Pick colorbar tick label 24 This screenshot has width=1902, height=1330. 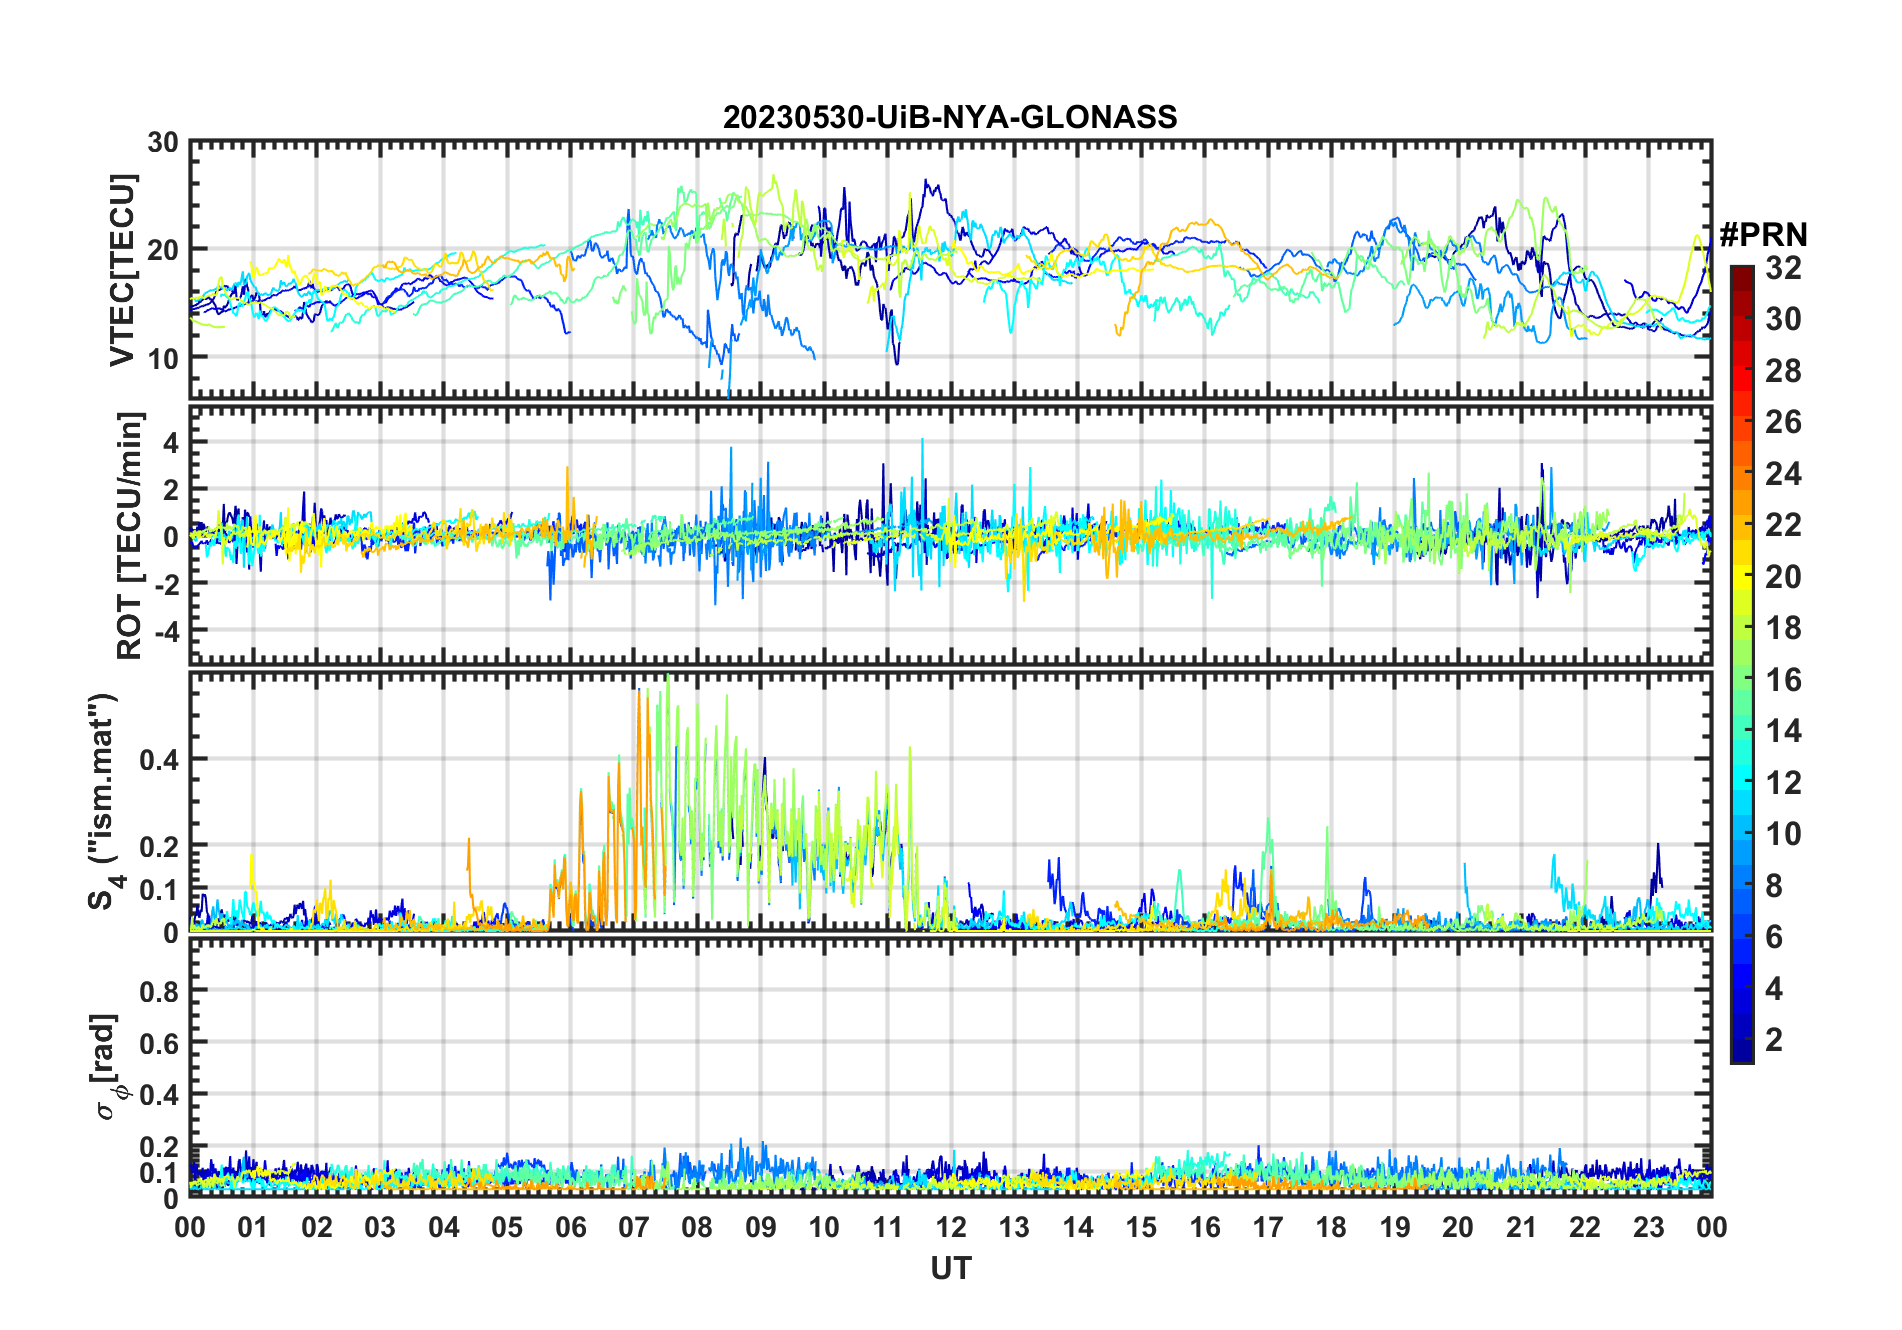tap(1783, 474)
